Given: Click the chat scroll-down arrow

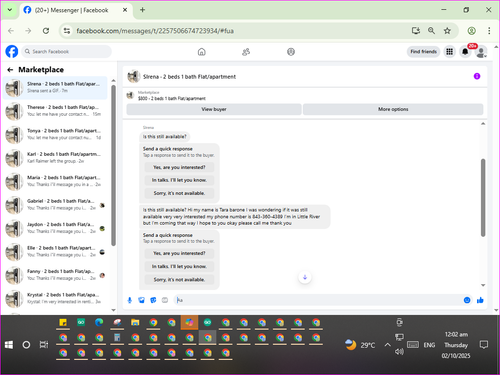Looking at the screenshot, I should coord(483,285).
